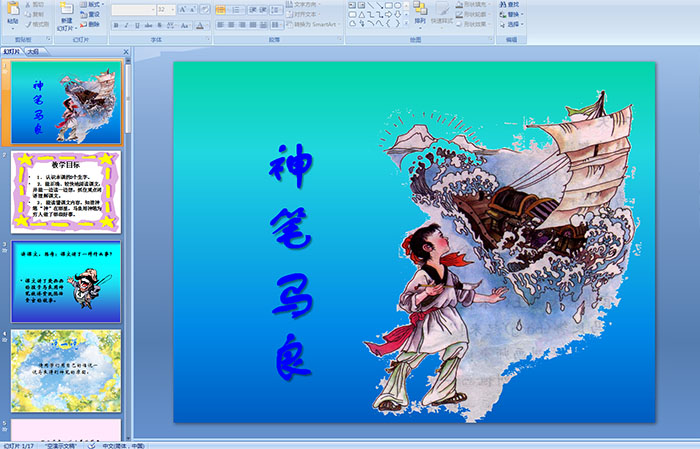
Task: Click the Delete (删除) slide button
Action: tap(90, 24)
